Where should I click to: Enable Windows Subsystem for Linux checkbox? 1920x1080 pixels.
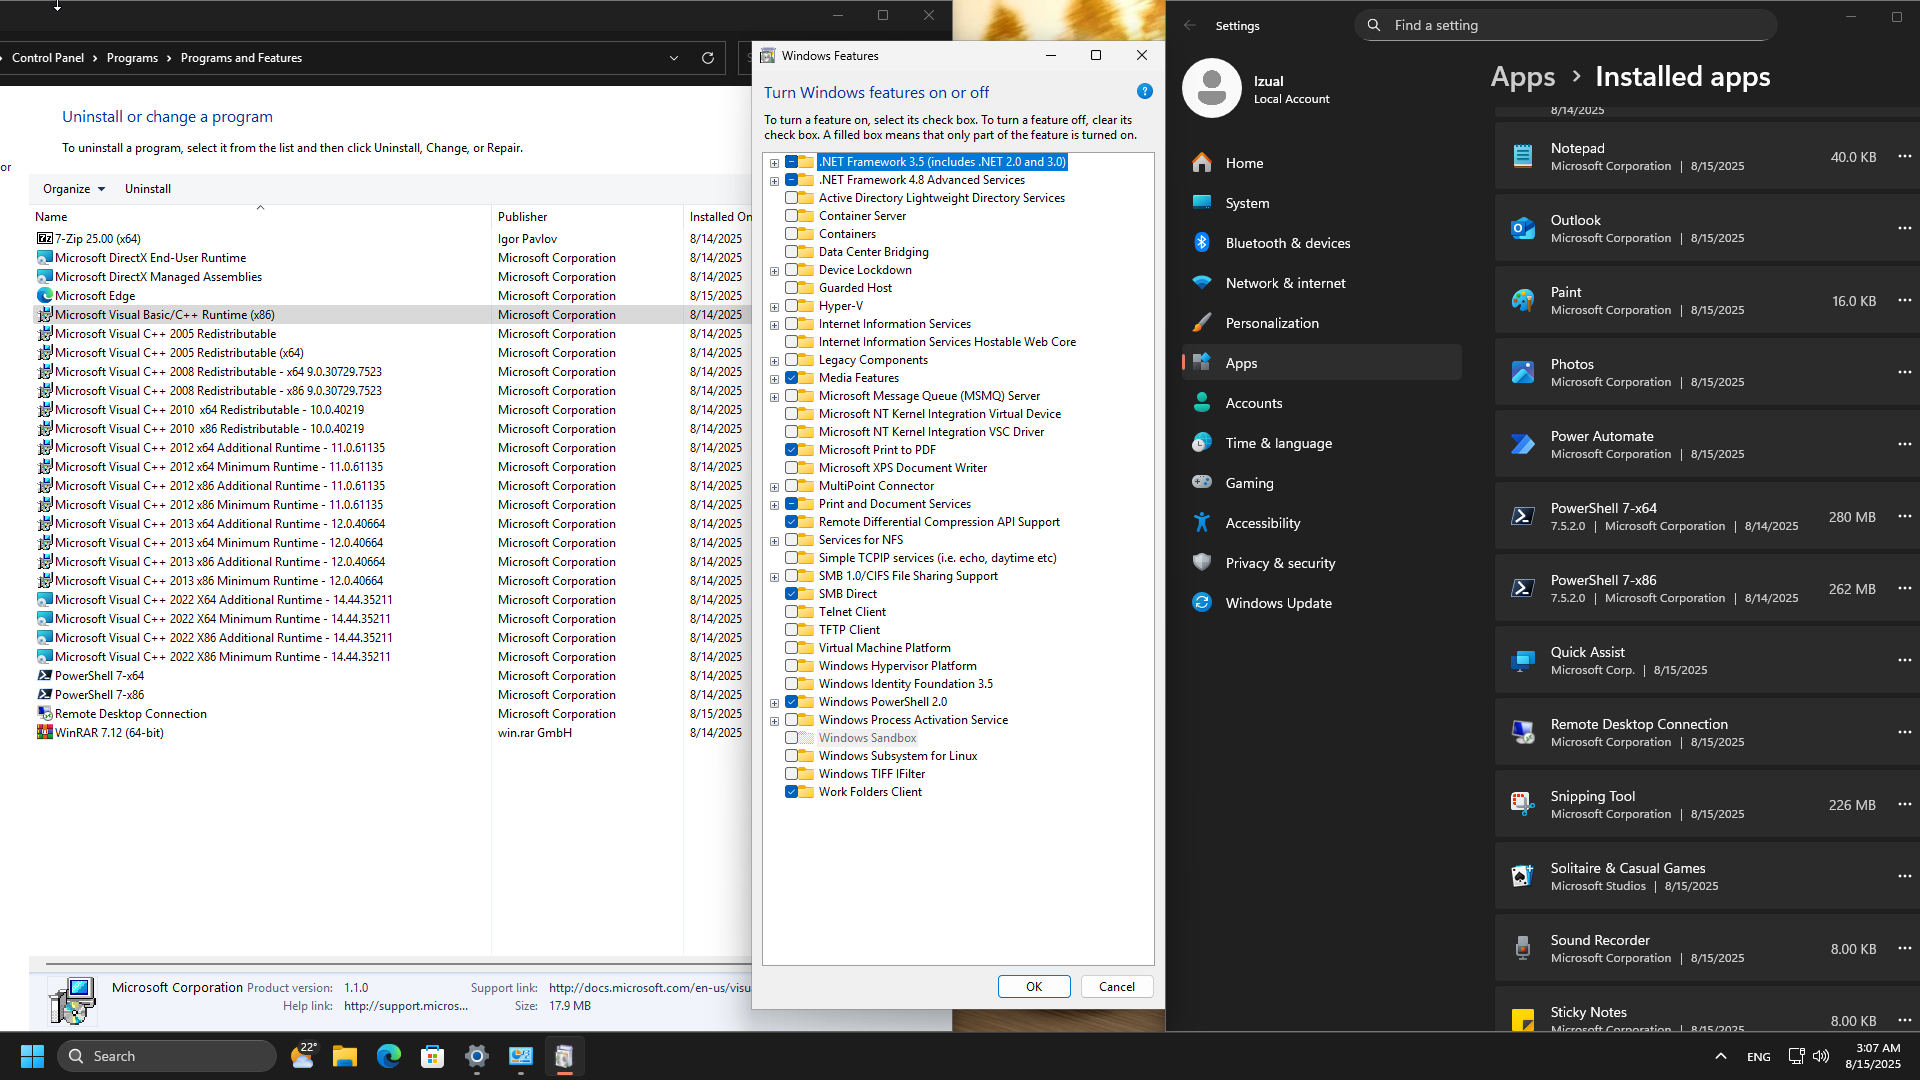point(791,756)
